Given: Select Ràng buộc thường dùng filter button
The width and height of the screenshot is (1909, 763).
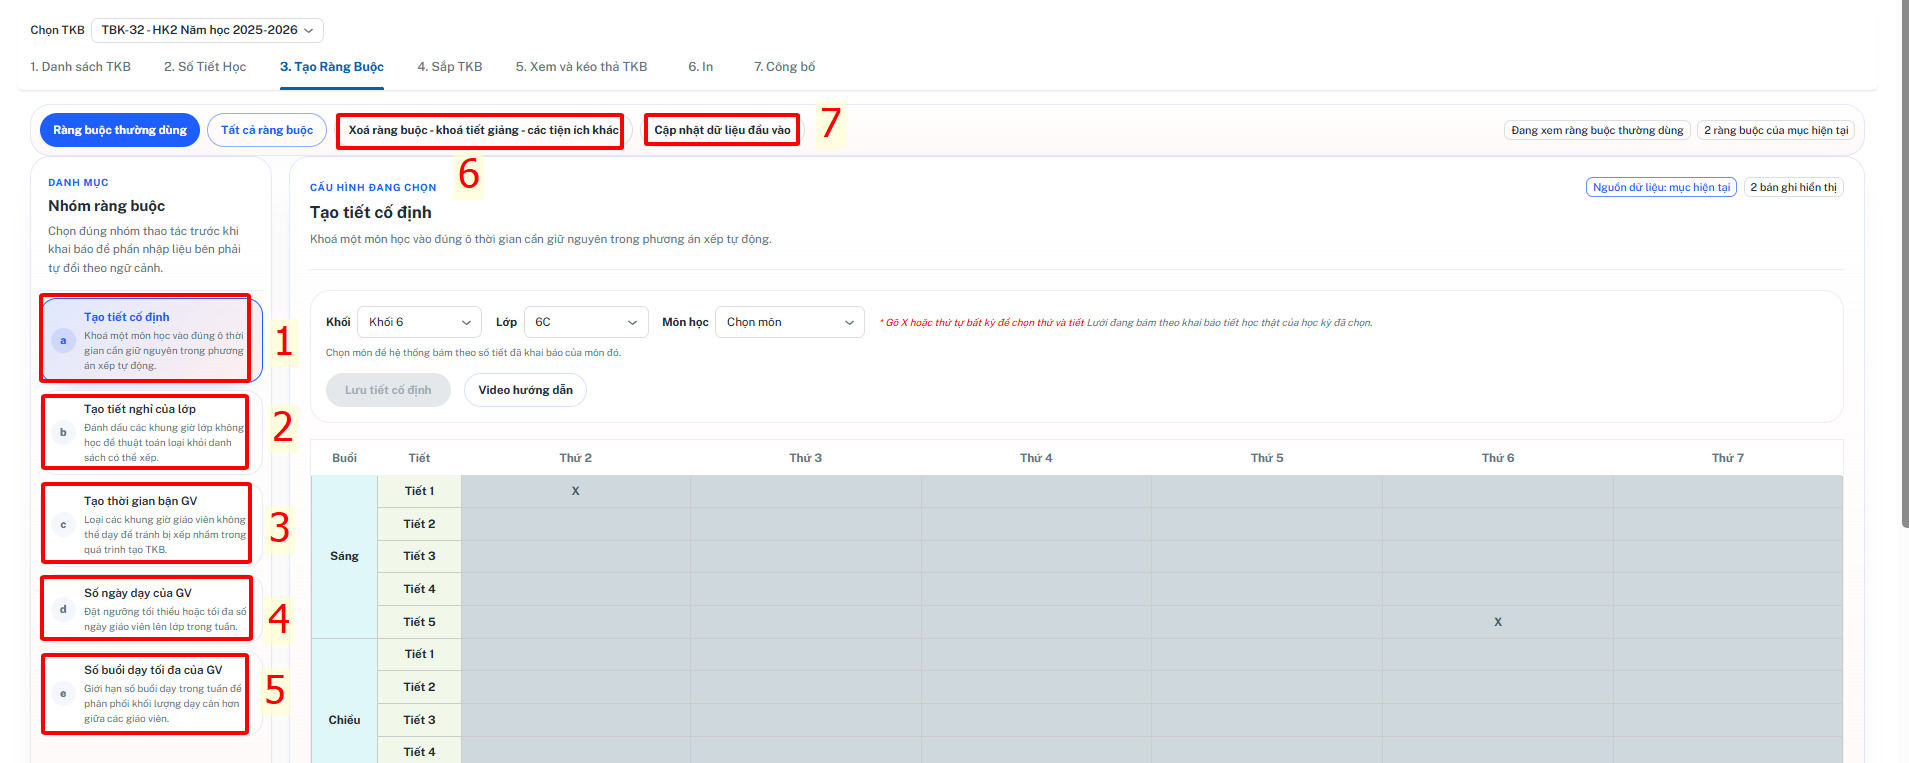Looking at the screenshot, I should point(120,130).
